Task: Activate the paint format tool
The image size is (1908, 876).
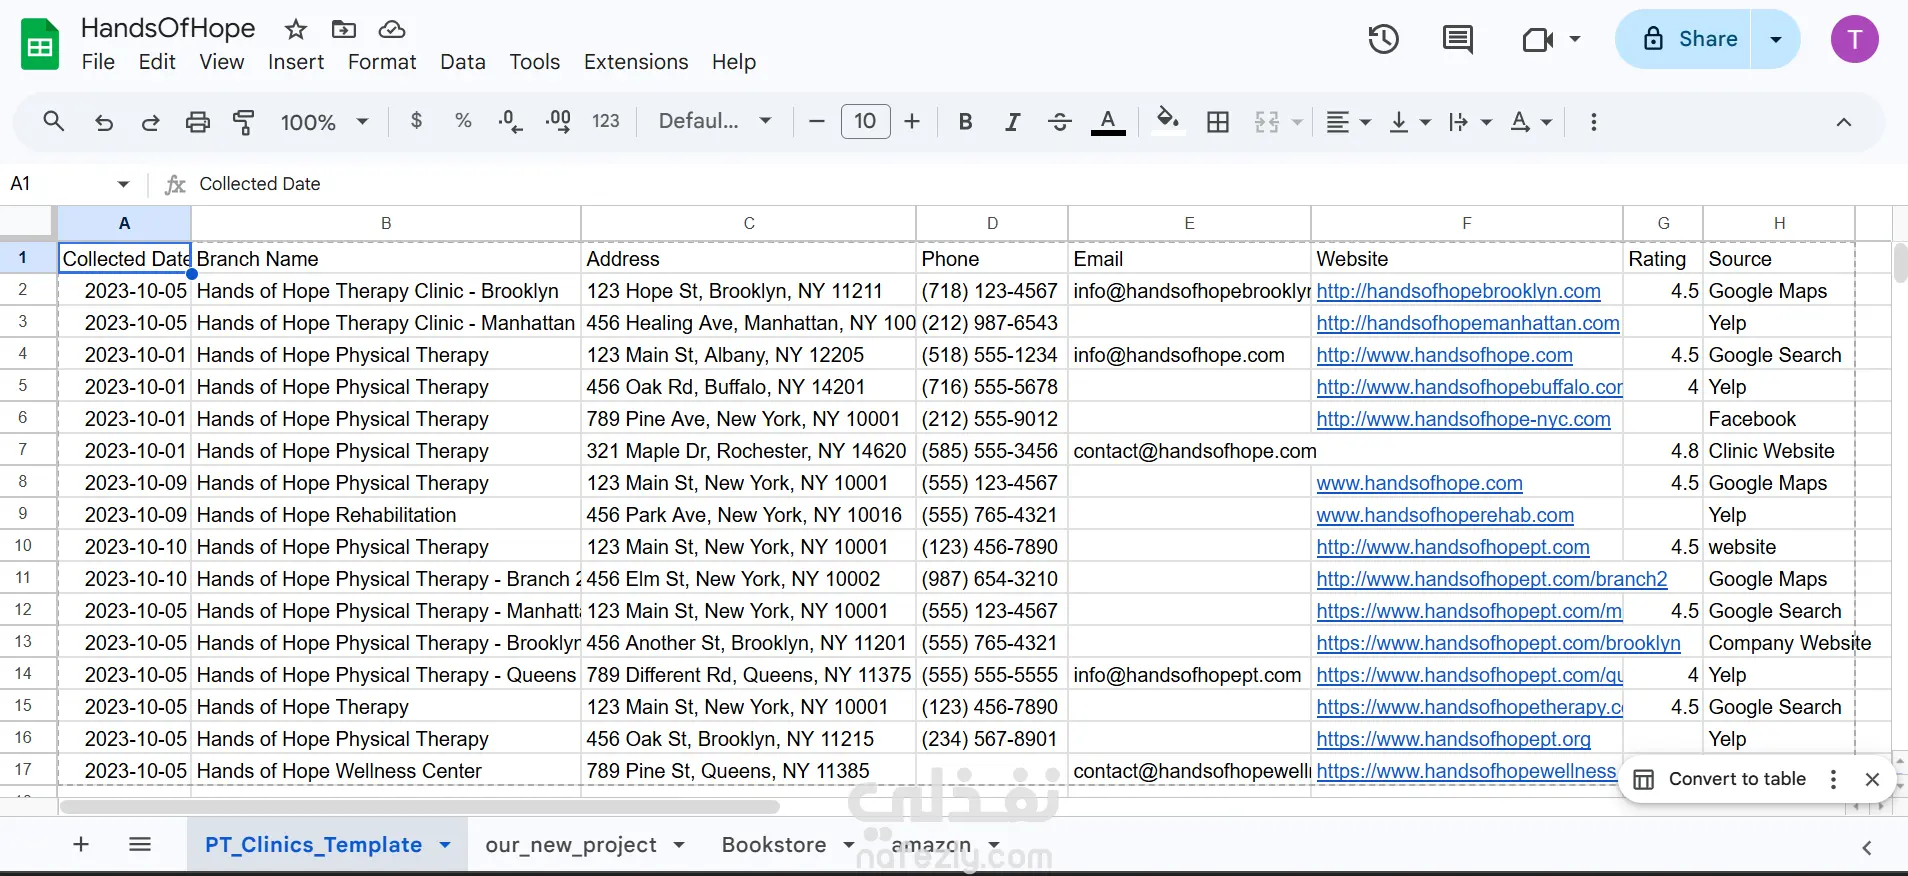Action: click(x=244, y=122)
